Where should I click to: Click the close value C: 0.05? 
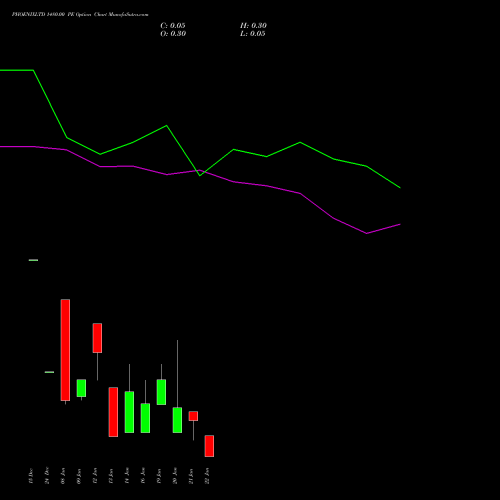coord(173,26)
